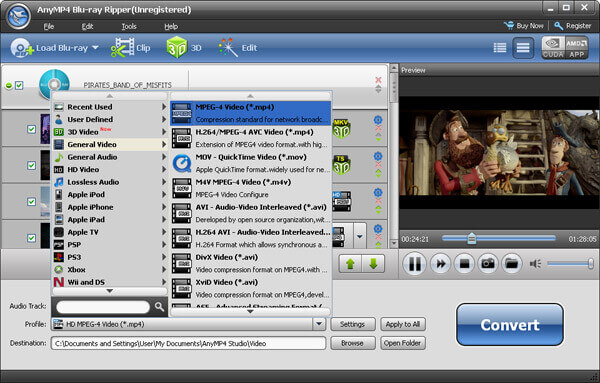Select User Defined category
The image size is (600, 383).
[x=110, y=119]
